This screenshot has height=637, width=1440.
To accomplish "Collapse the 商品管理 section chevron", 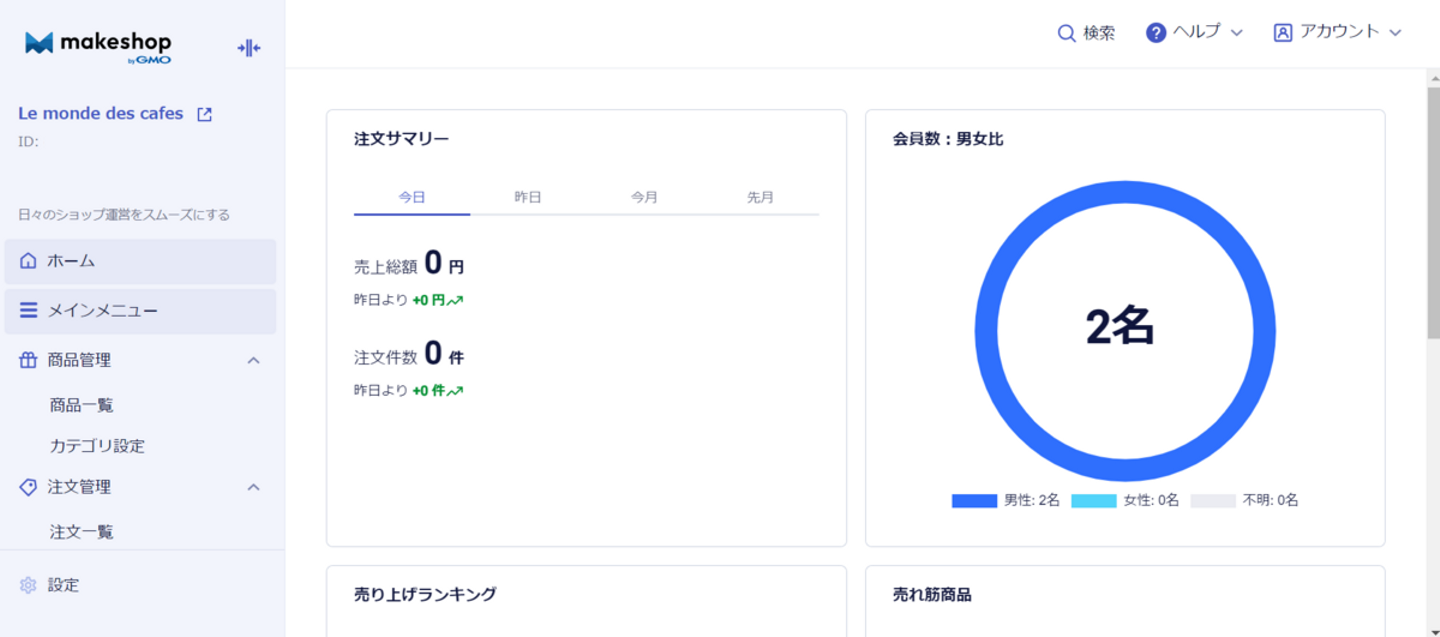I will coord(254,360).
